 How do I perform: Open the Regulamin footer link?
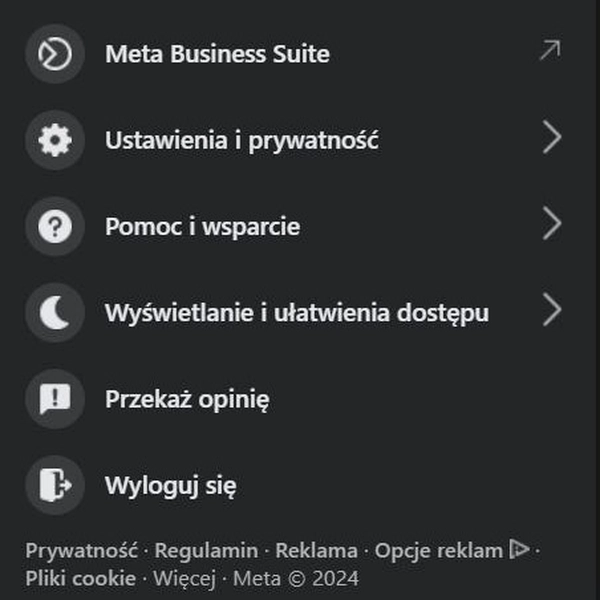click(206, 551)
